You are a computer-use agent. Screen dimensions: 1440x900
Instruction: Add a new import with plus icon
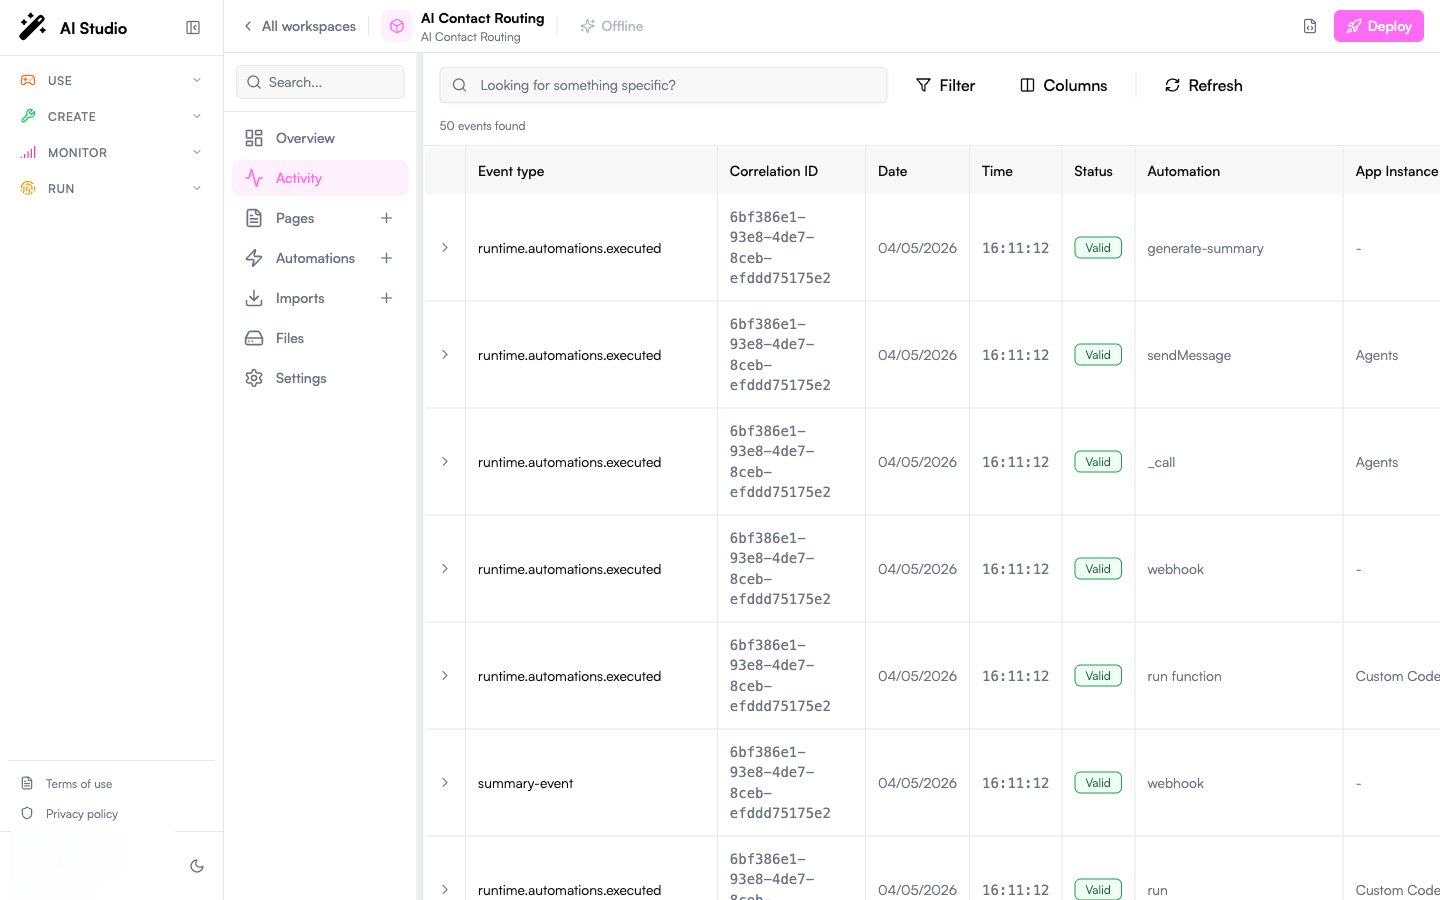[386, 298]
